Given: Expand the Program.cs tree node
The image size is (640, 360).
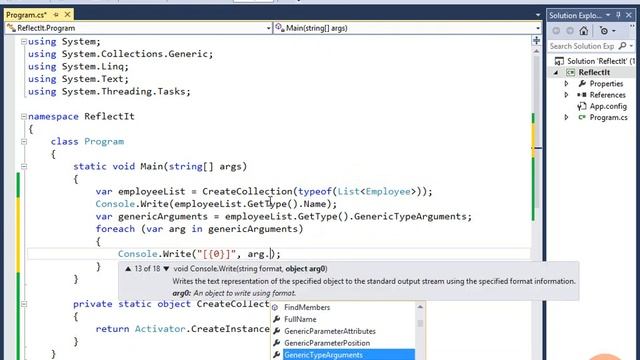Looking at the screenshot, I should pos(567,117).
